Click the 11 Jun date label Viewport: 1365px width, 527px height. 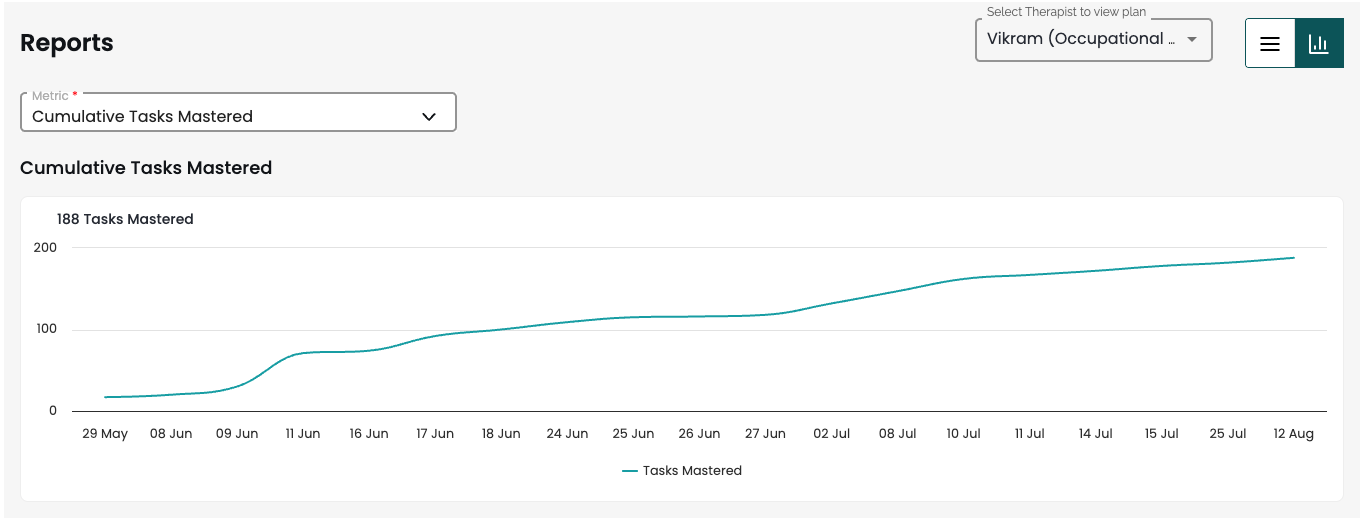tap(303, 433)
